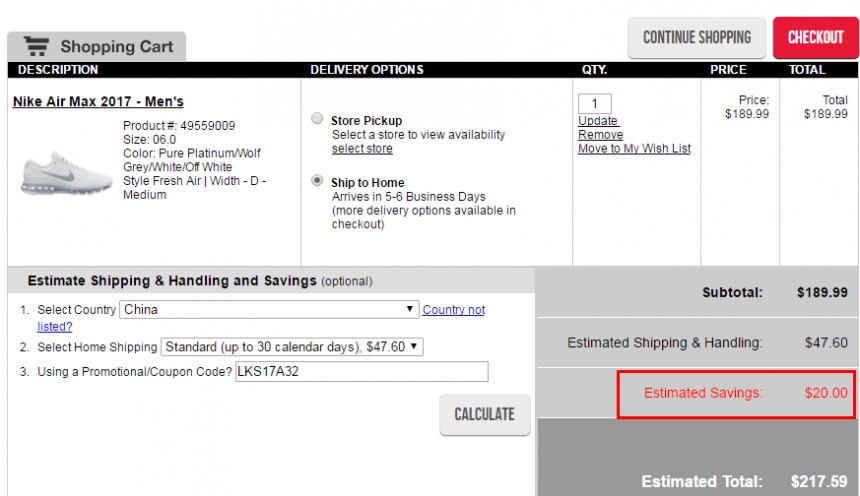
Task: Click the promotional coupon code field
Action: click(x=361, y=371)
